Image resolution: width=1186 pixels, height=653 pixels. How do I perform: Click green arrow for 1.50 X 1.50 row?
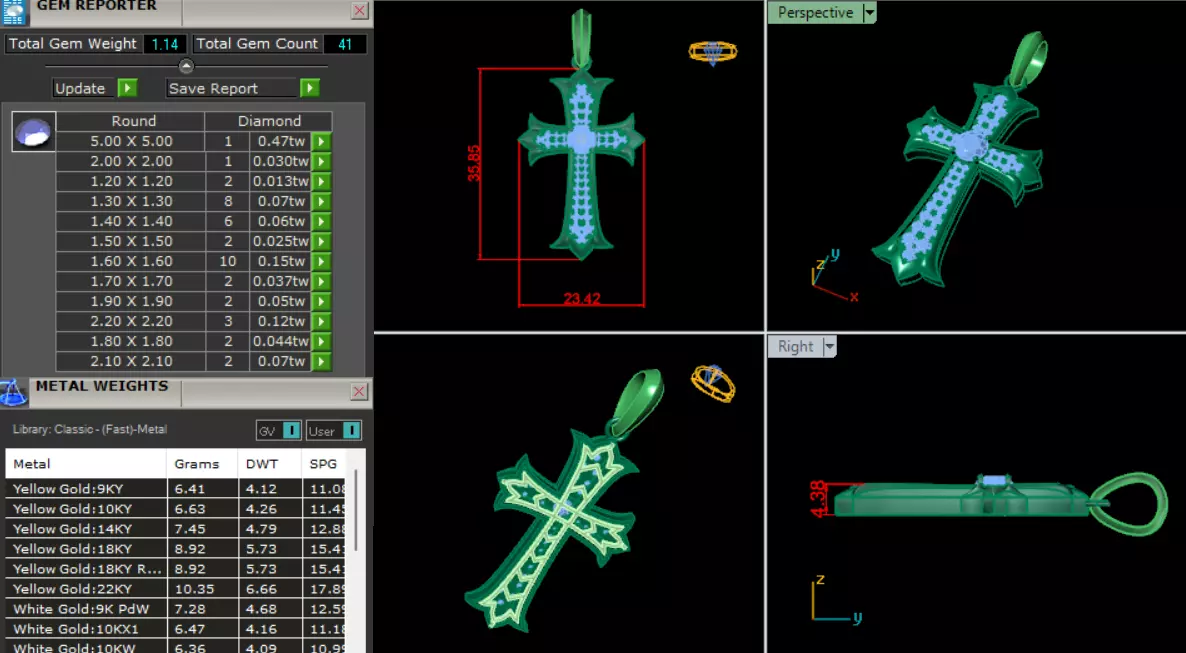click(x=321, y=241)
